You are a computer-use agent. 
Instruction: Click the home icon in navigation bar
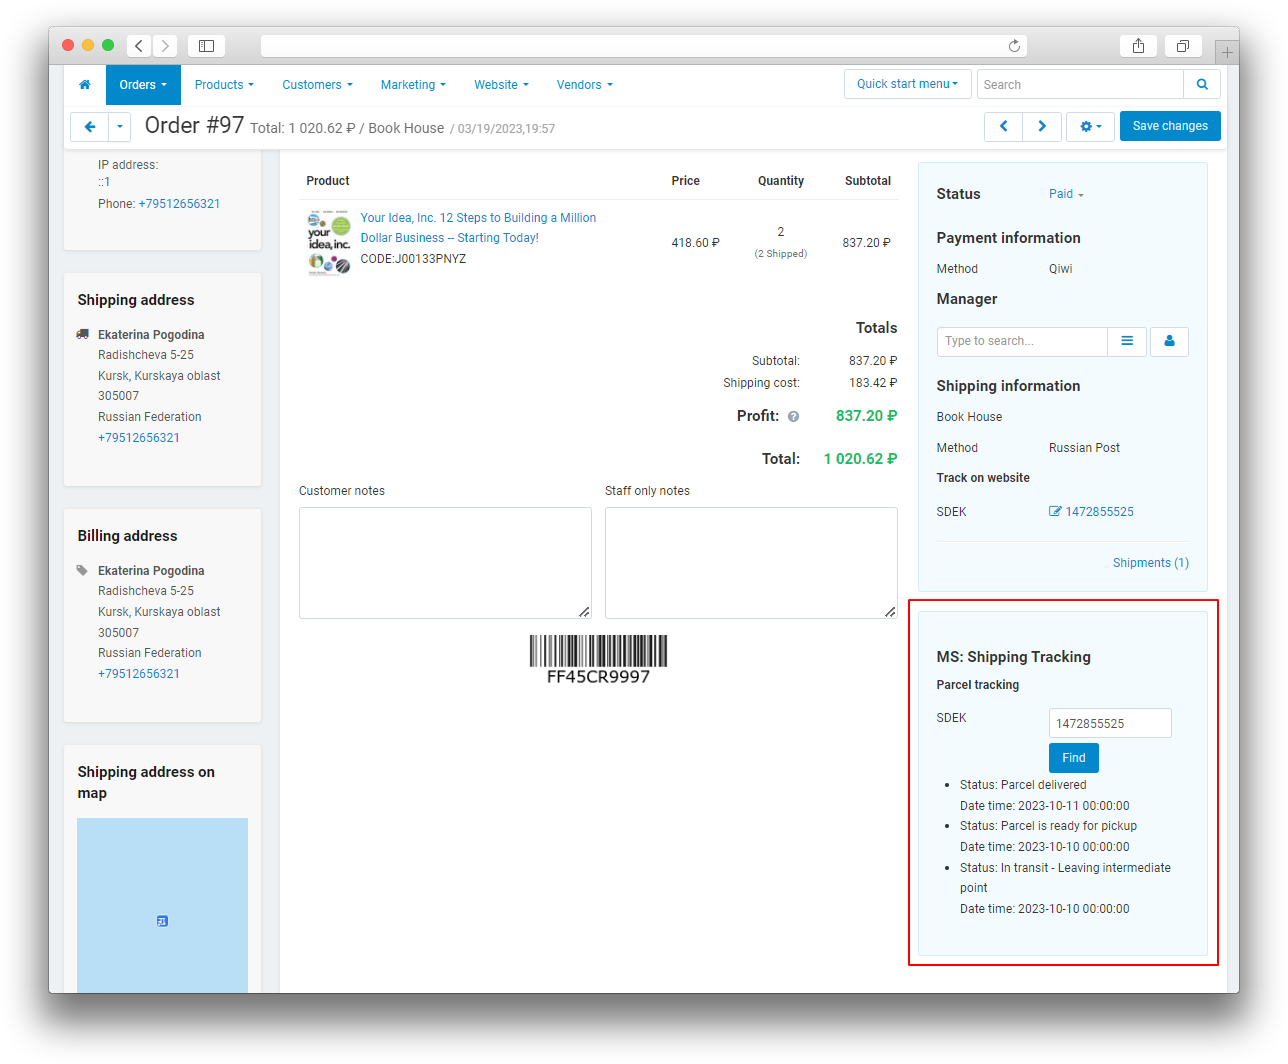coord(85,85)
